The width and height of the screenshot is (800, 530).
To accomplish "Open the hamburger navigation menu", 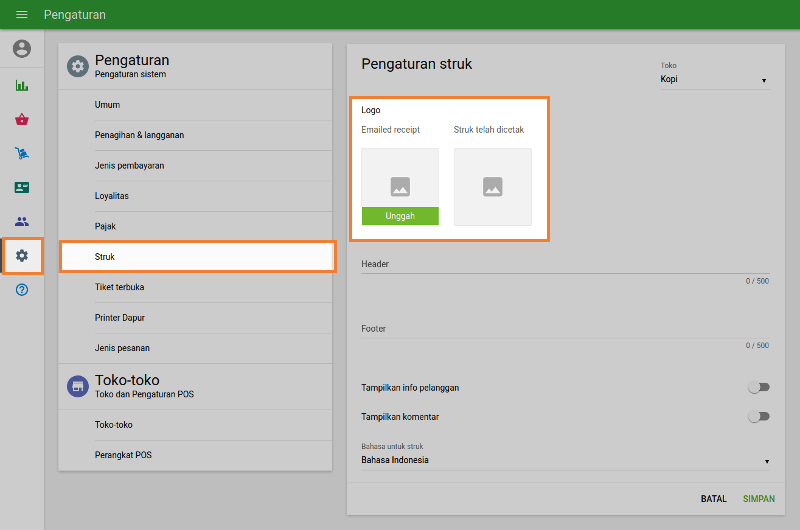I will (x=22, y=15).
